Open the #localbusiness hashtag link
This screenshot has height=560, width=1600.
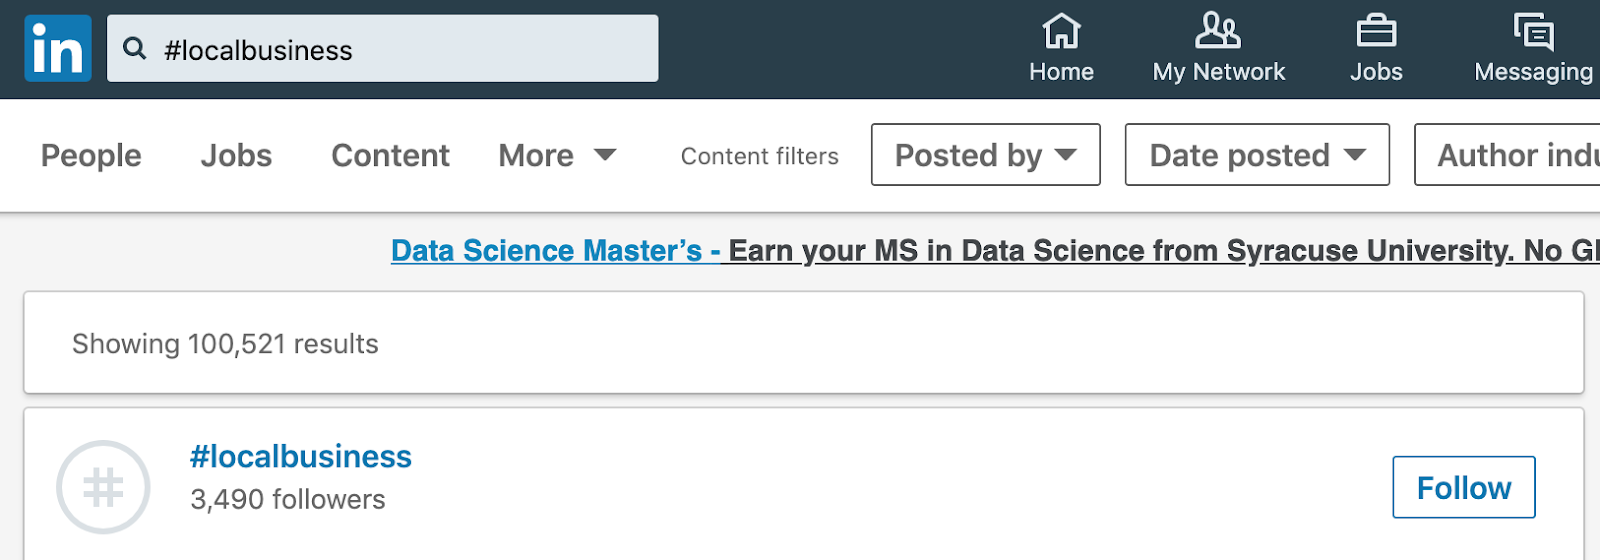pos(301,456)
